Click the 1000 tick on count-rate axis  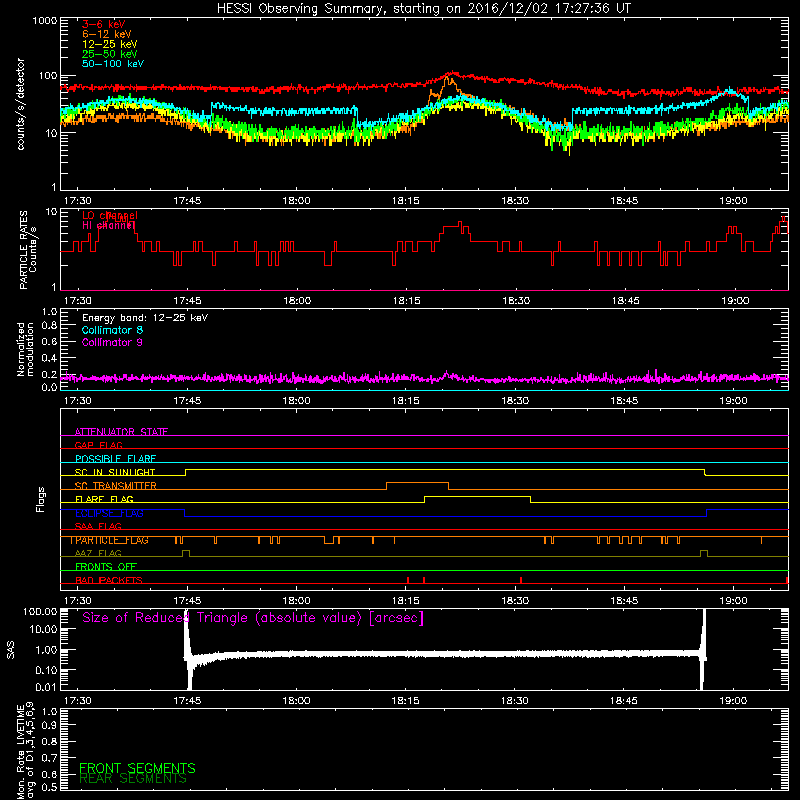coord(44,21)
